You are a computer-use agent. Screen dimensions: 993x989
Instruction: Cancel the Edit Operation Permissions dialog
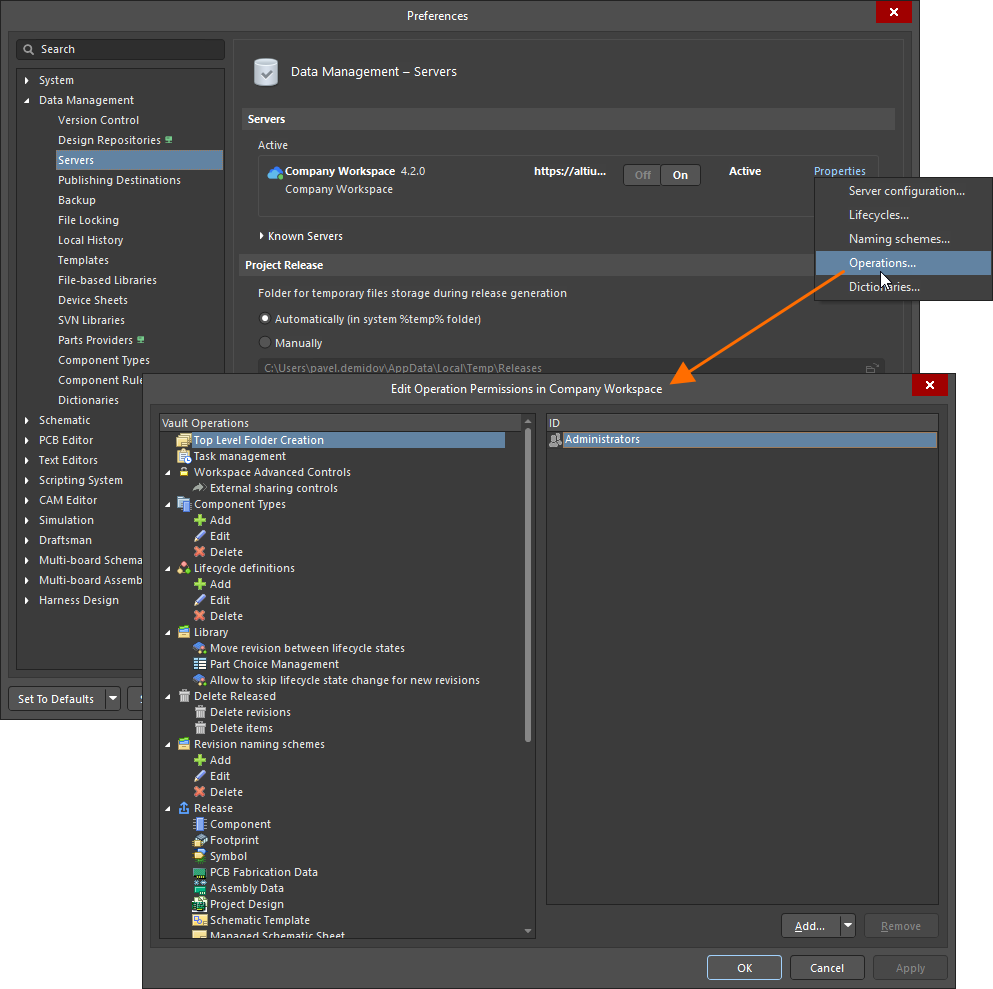[826, 967]
